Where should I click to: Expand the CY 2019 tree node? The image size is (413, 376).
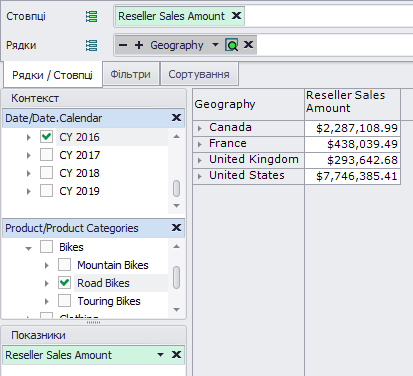tap(29, 191)
